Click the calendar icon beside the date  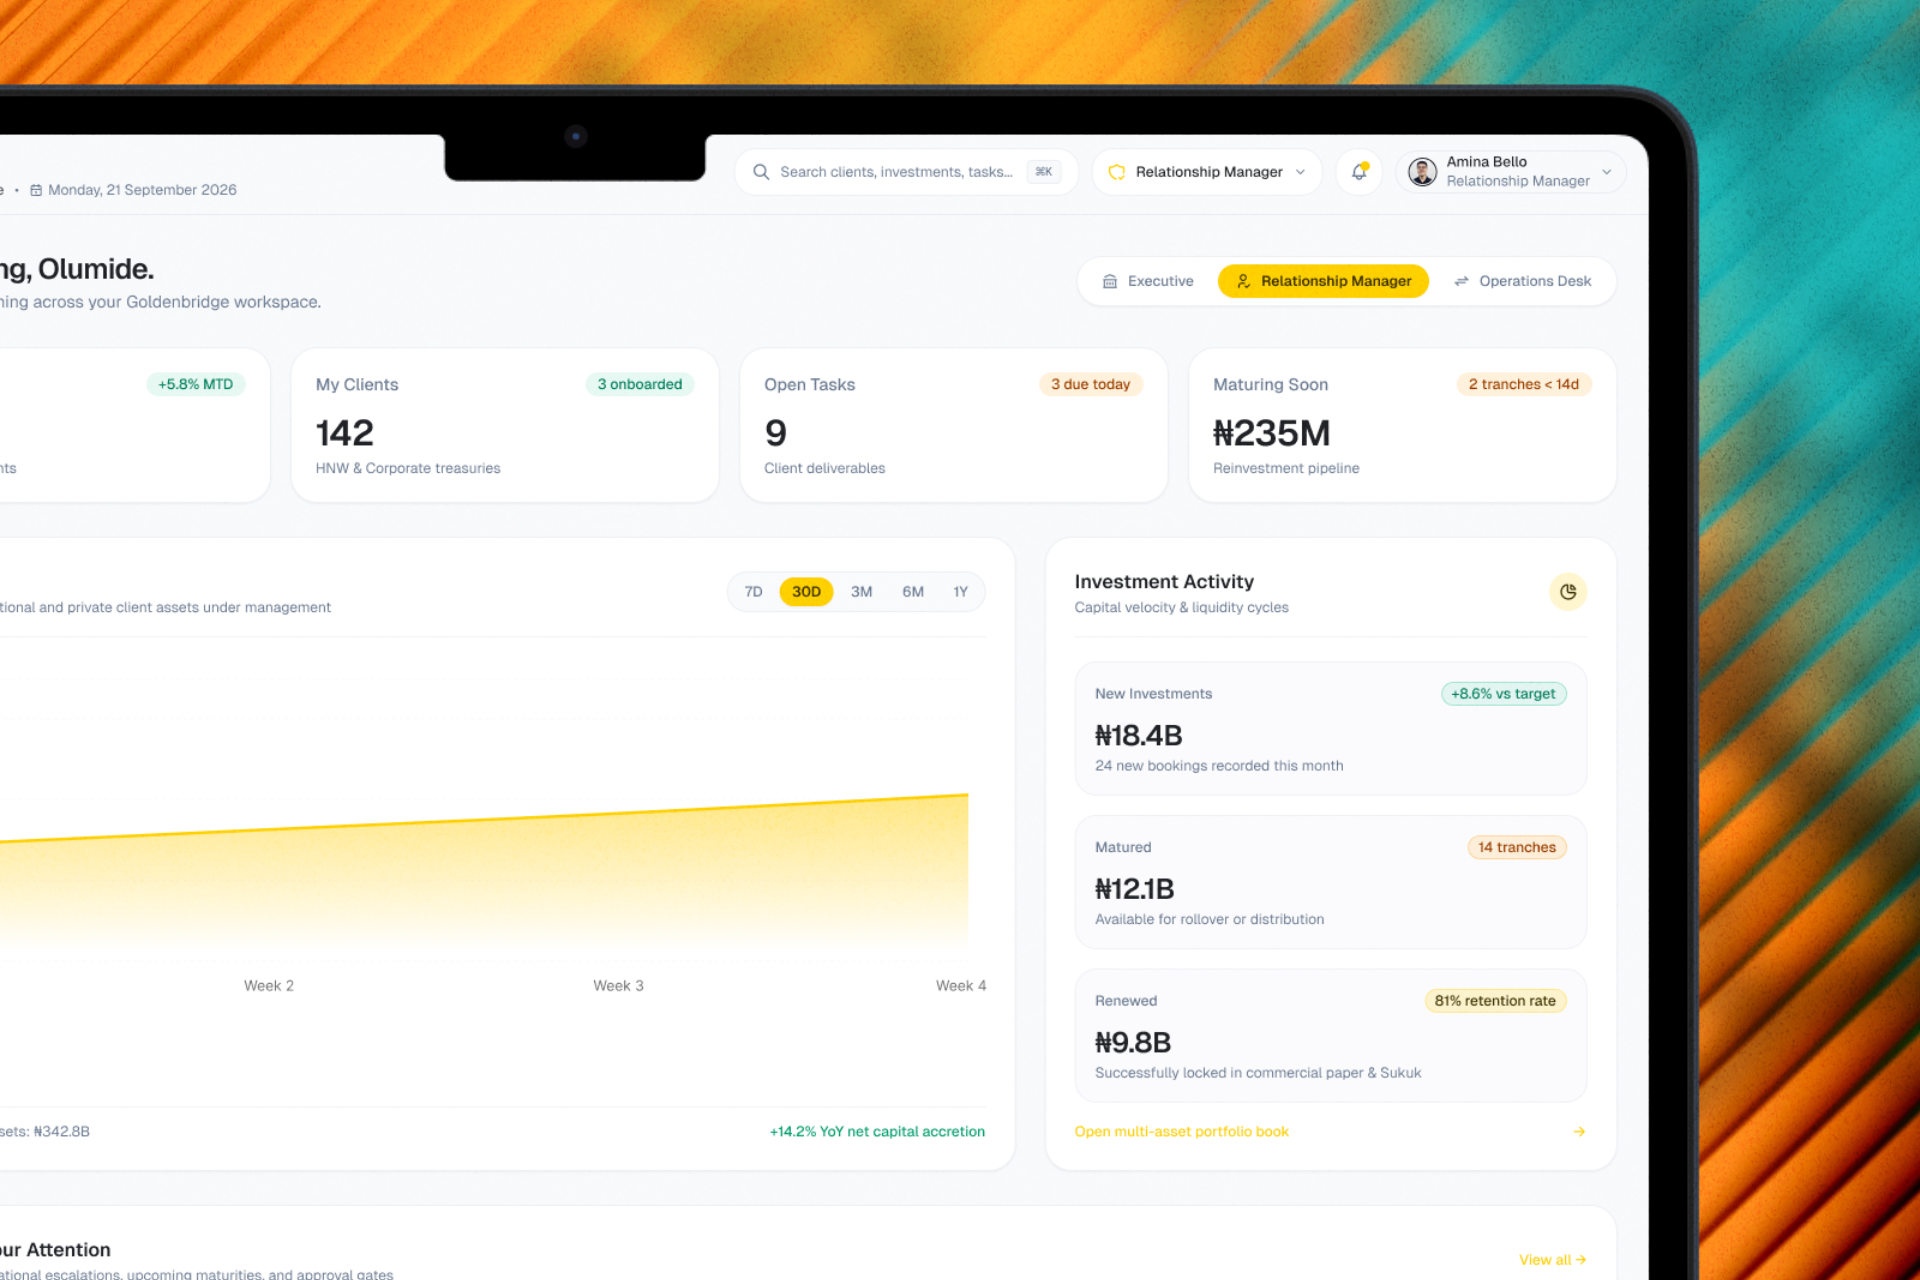36,190
